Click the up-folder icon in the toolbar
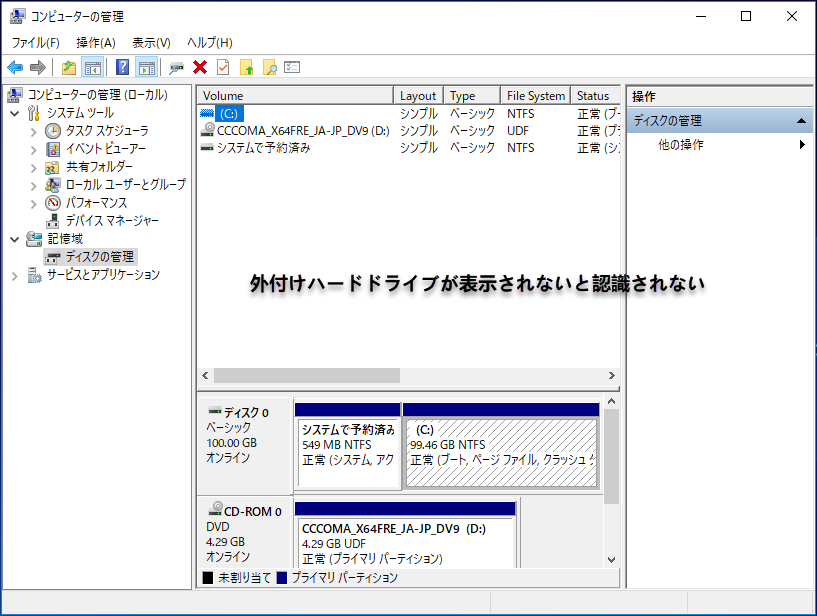This screenshot has width=817, height=616. click(x=68, y=67)
